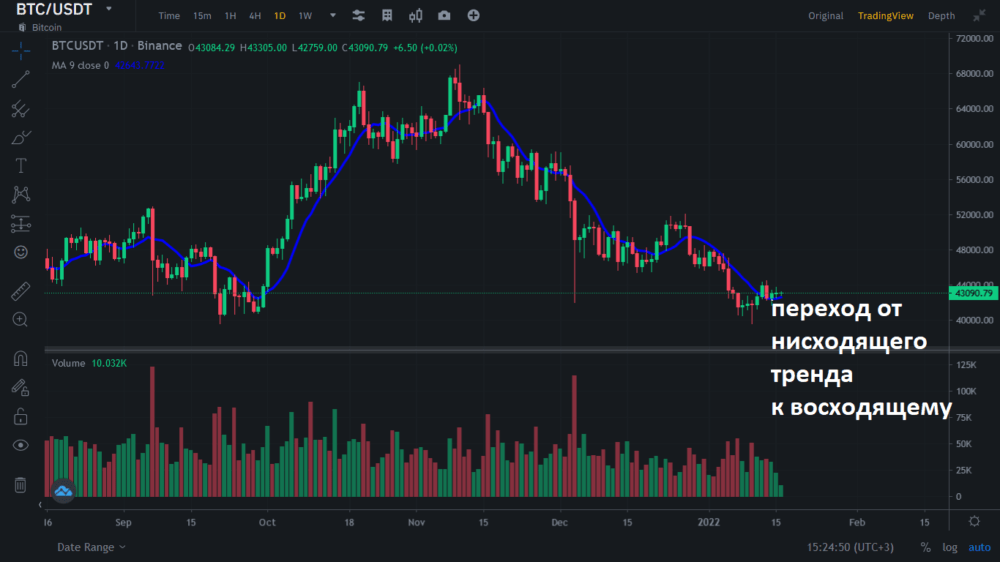This screenshot has width=1000, height=562.
Task: Pick the ruler measure tool
Action: pos(20,292)
